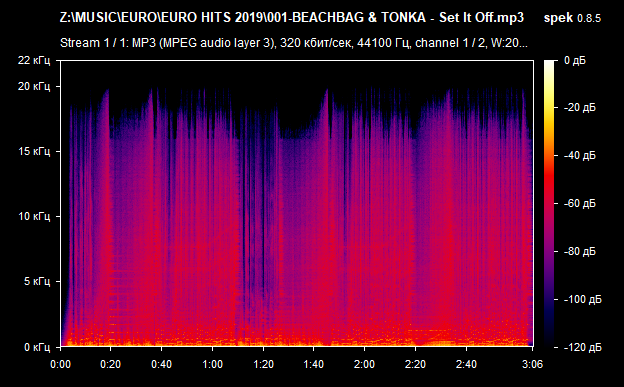
Task: Click the '-40 дБ' level label
Action: point(579,155)
